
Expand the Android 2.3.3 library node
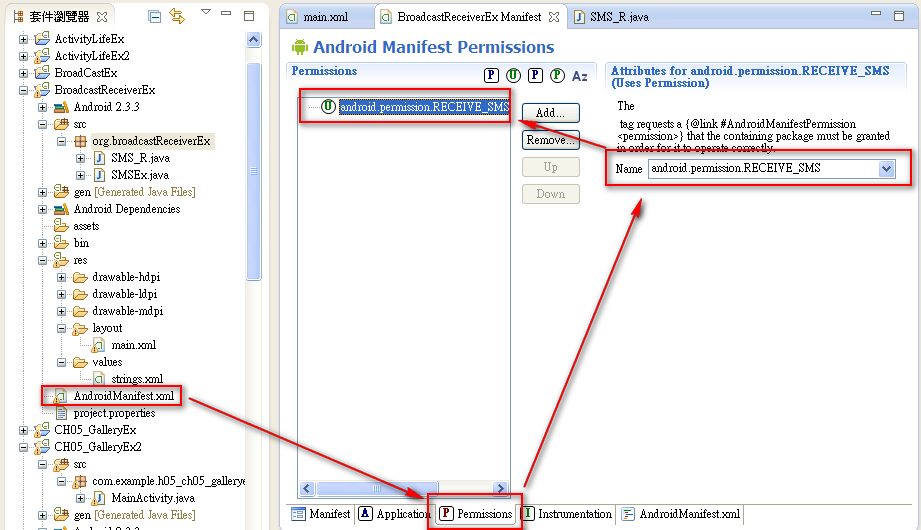tap(42, 108)
